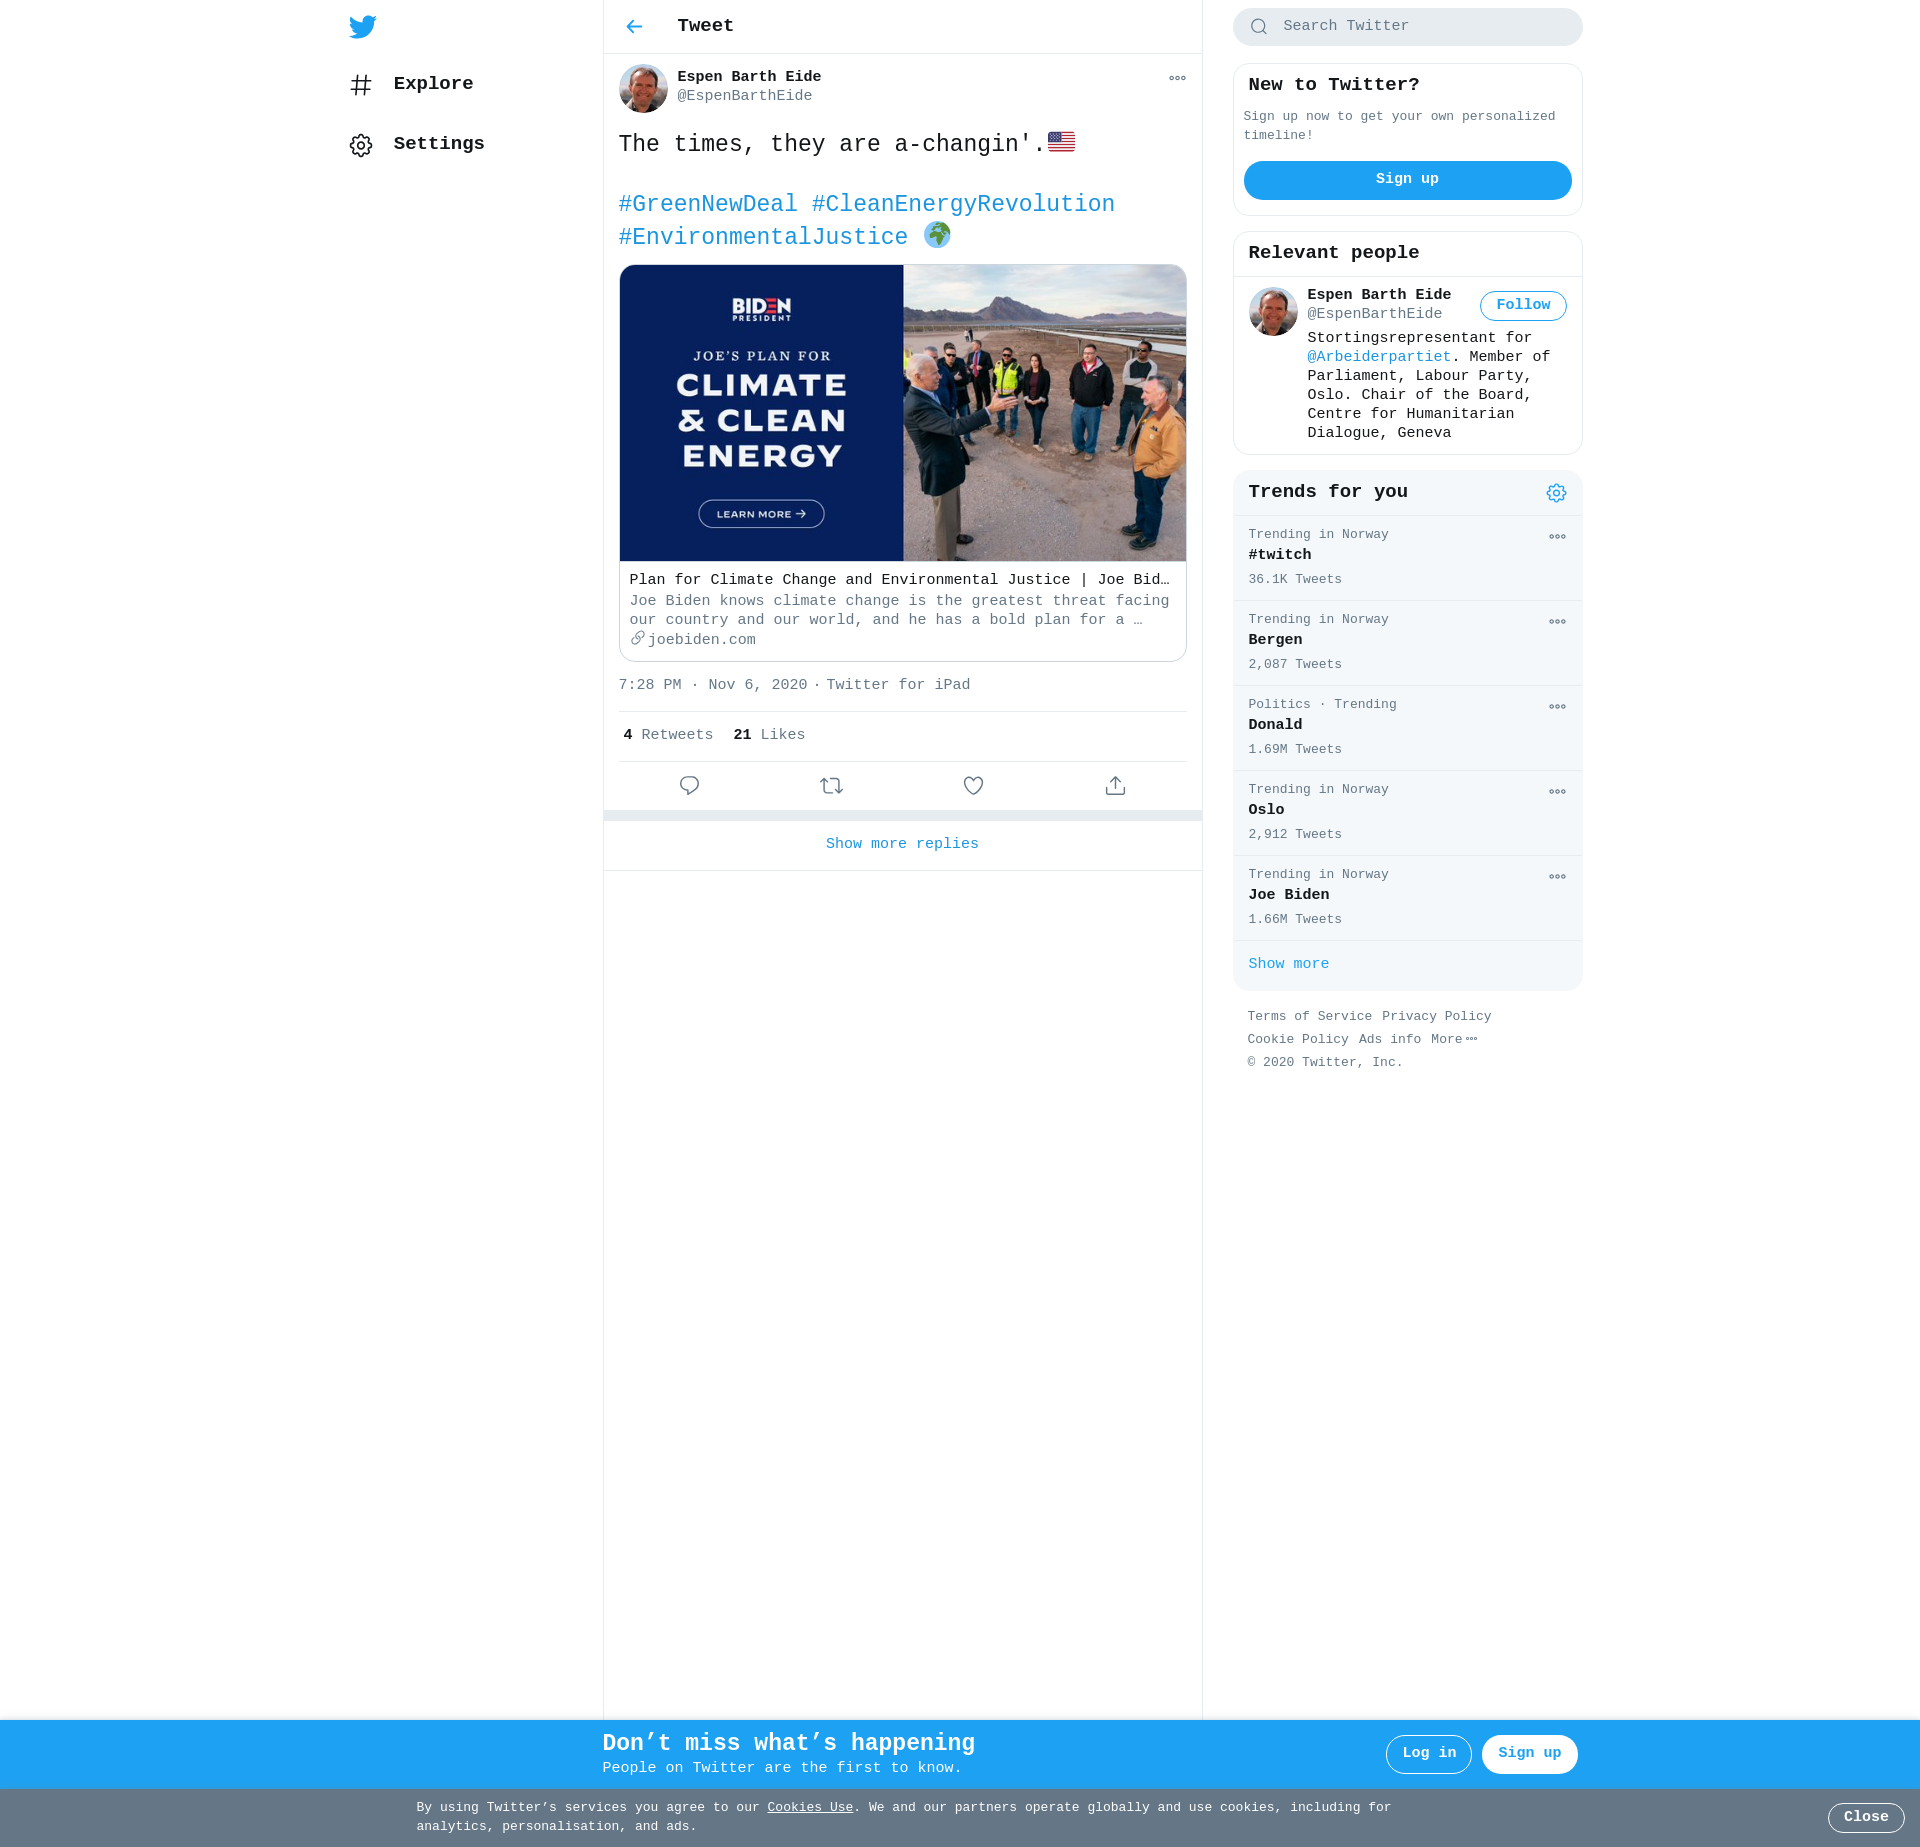
Task: Click the reply speech bubble icon
Action: pos(689,786)
